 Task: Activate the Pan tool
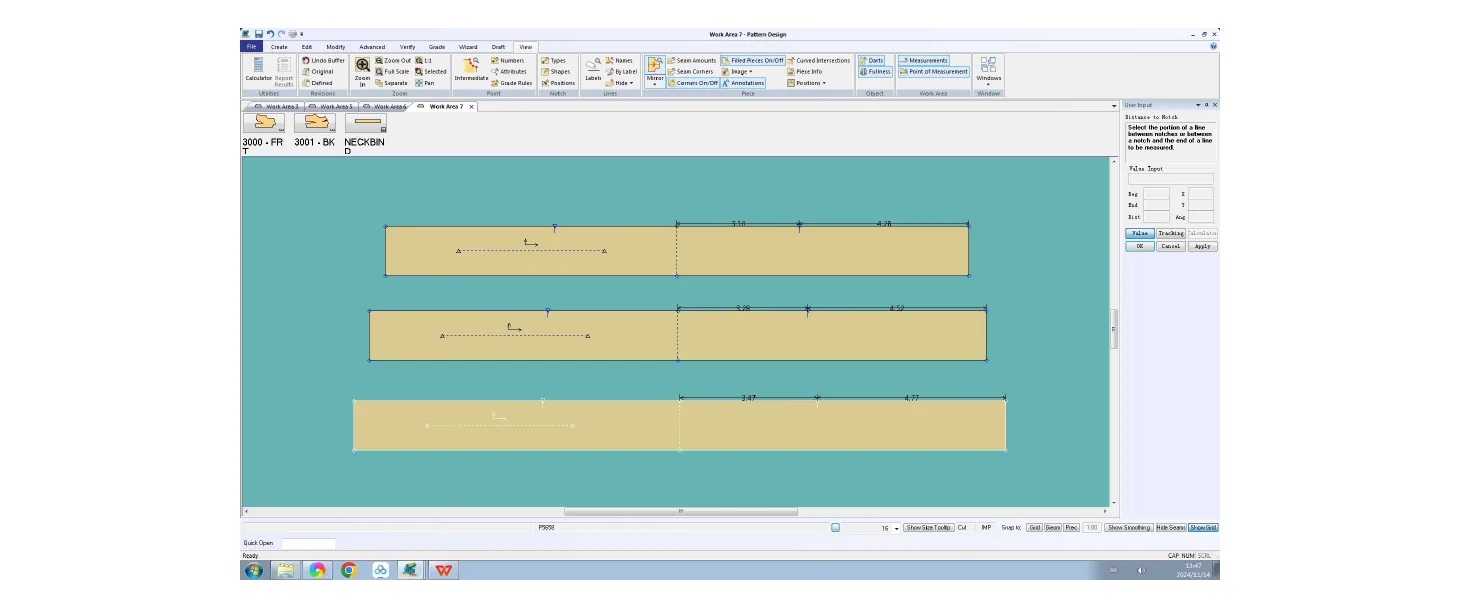pos(425,83)
